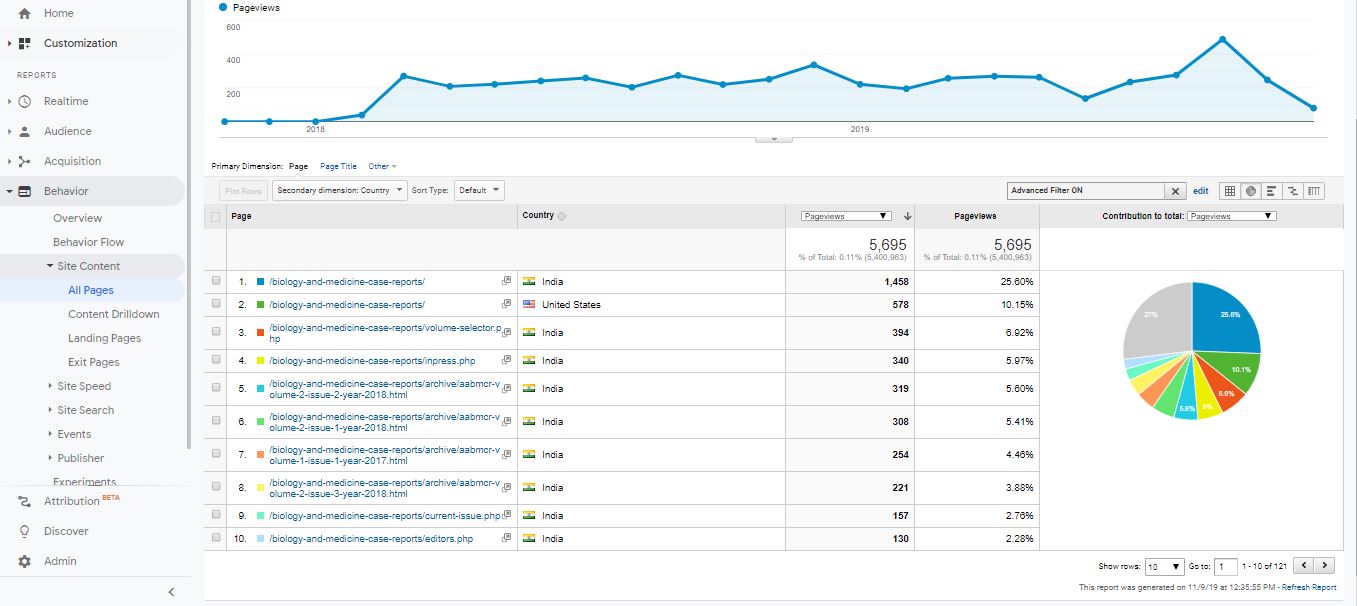The image size is (1357, 606).
Task: Switch to the Data table view icon
Action: pos(1230,191)
